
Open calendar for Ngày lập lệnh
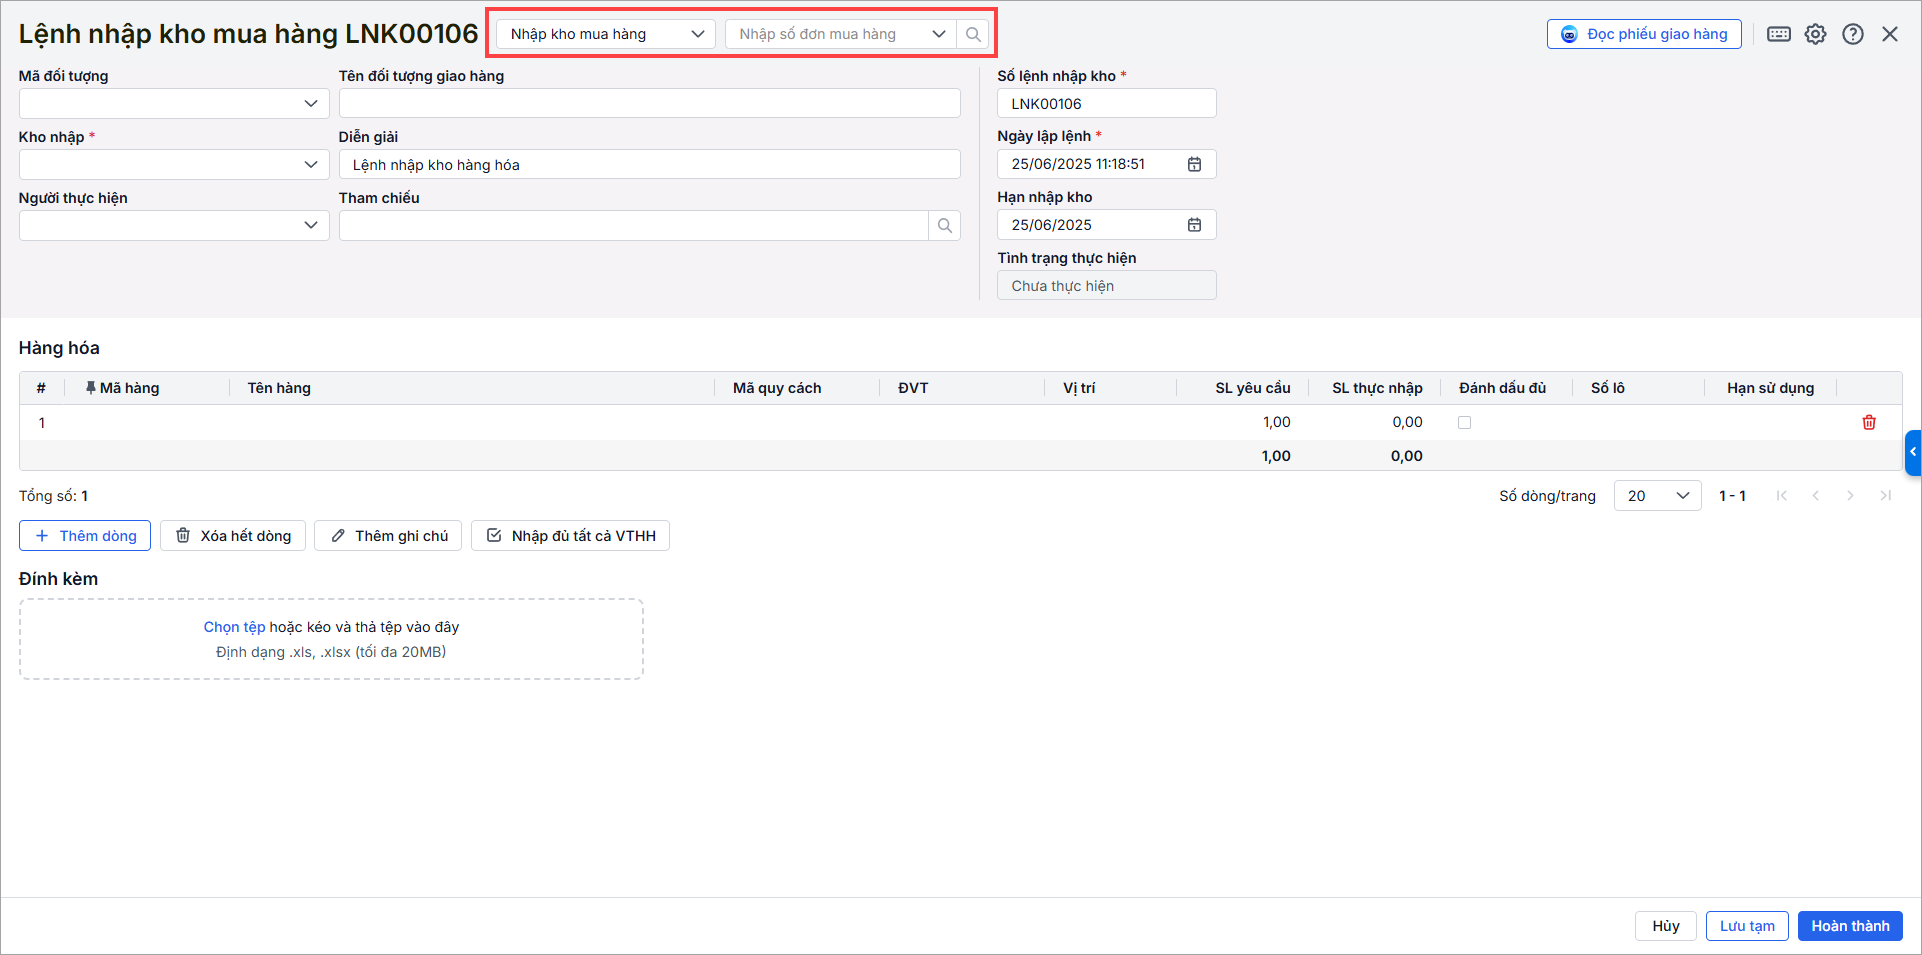[x=1194, y=164]
